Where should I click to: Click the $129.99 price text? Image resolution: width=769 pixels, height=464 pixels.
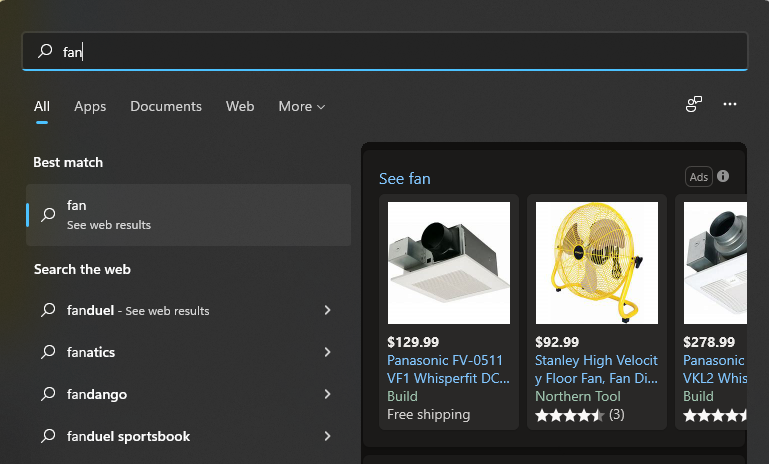click(413, 342)
